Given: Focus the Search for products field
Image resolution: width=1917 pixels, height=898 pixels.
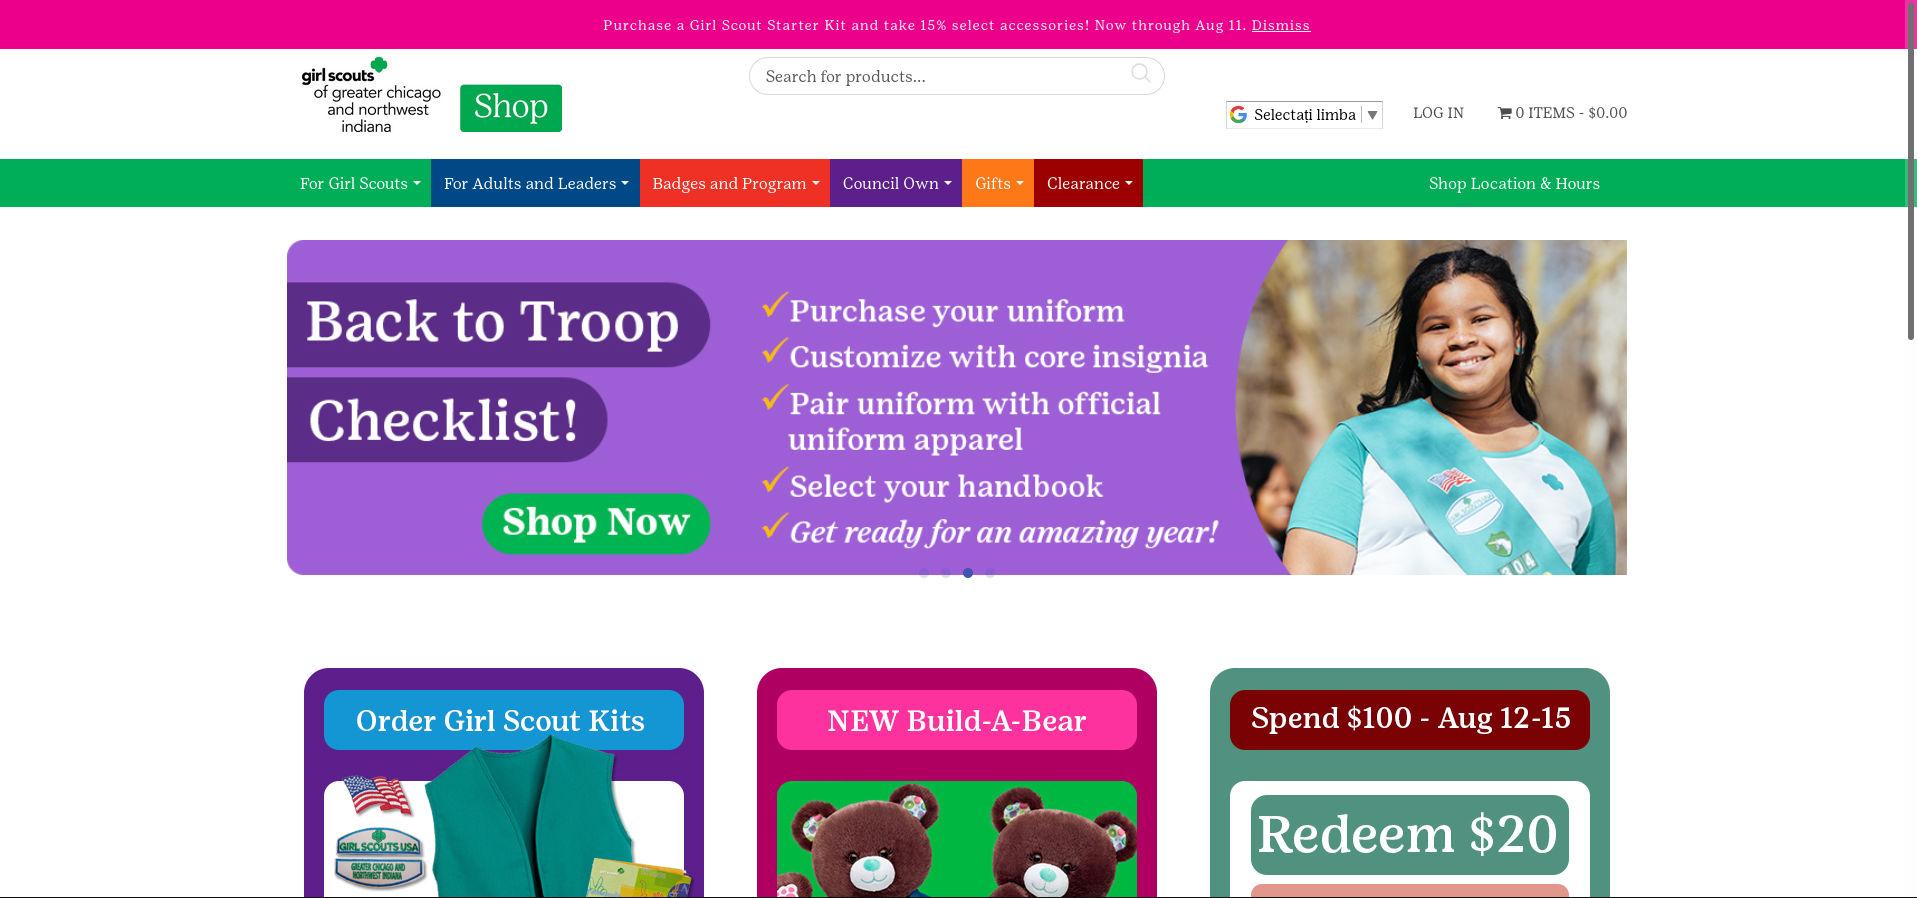Looking at the screenshot, I should tap(956, 76).
